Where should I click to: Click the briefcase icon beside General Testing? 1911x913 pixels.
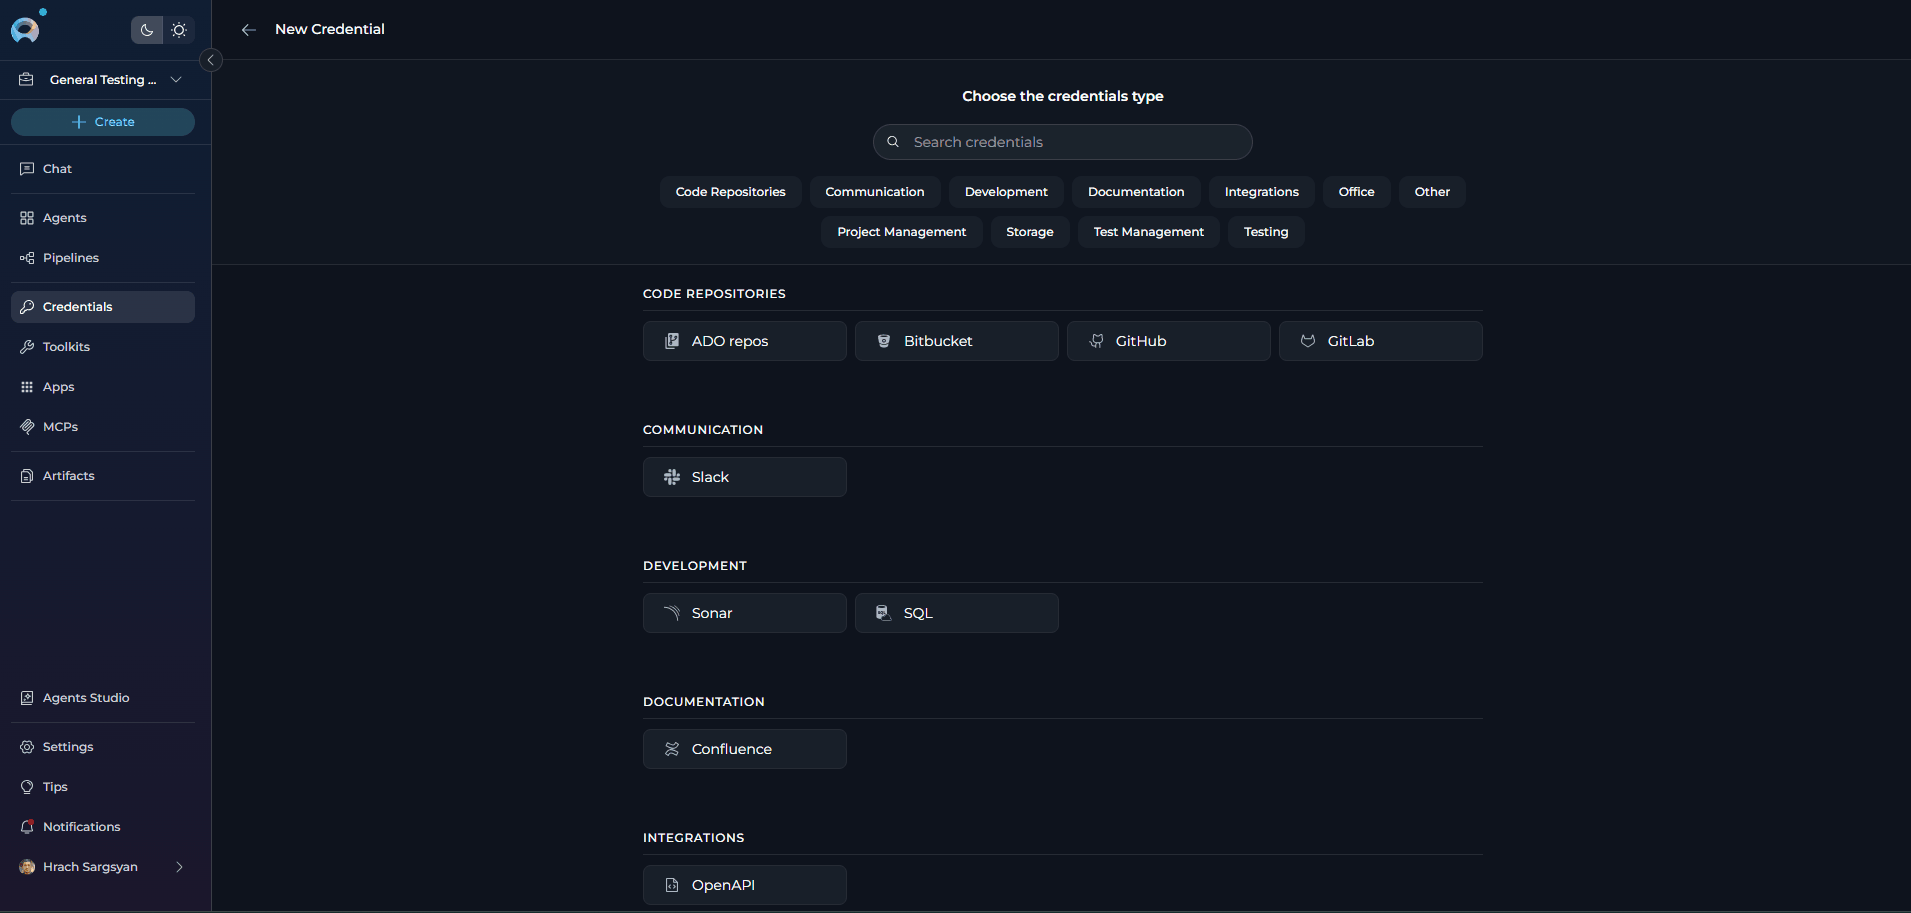tap(27, 79)
